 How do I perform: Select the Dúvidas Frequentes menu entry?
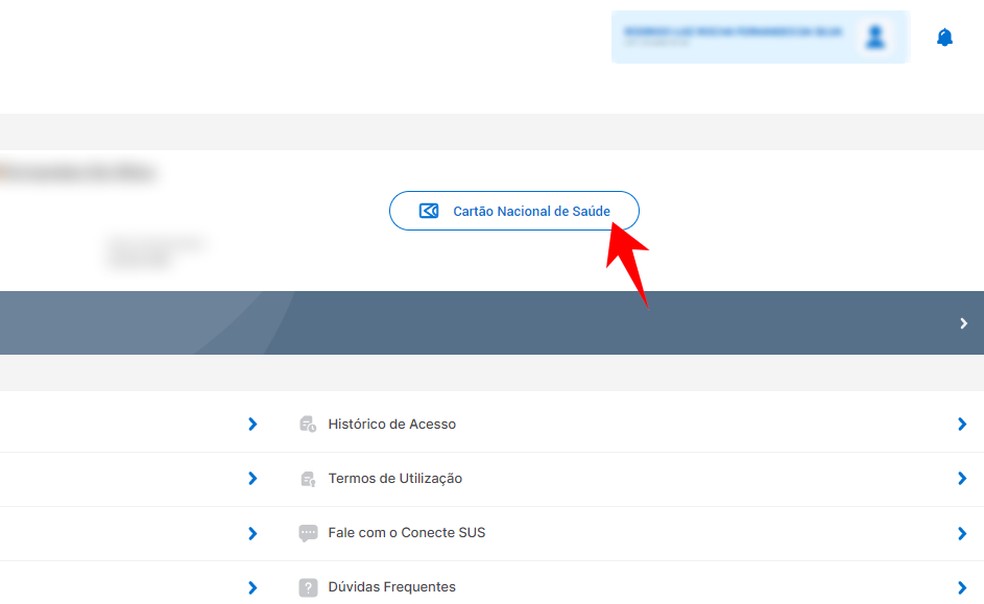tap(391, 587)
